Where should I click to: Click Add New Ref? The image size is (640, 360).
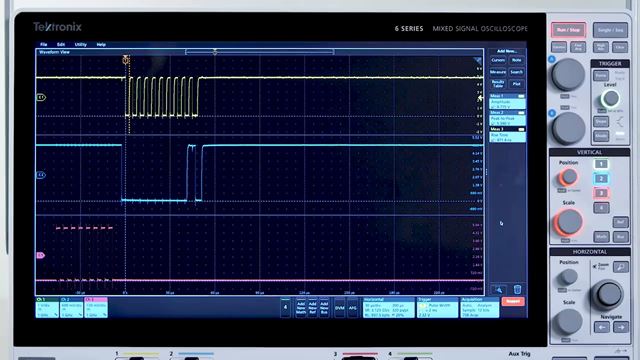click(x=313, y=308)
